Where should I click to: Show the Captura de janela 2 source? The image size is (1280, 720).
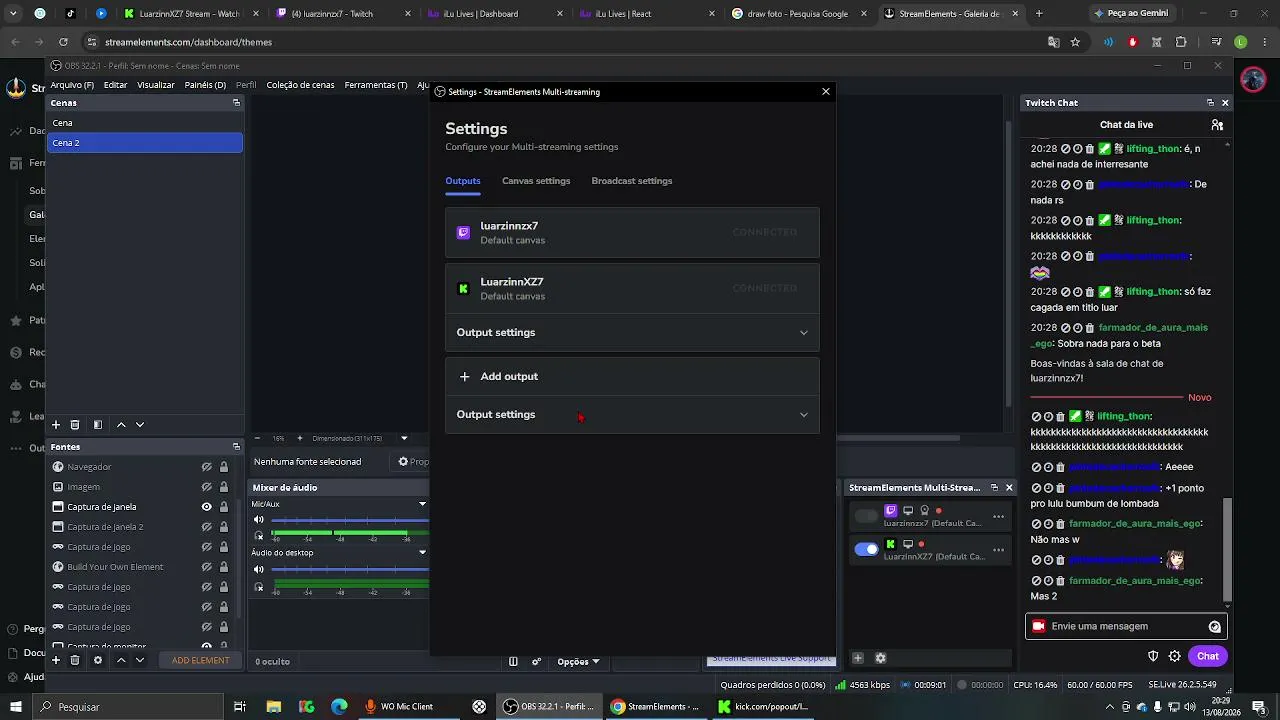point(206,527)
